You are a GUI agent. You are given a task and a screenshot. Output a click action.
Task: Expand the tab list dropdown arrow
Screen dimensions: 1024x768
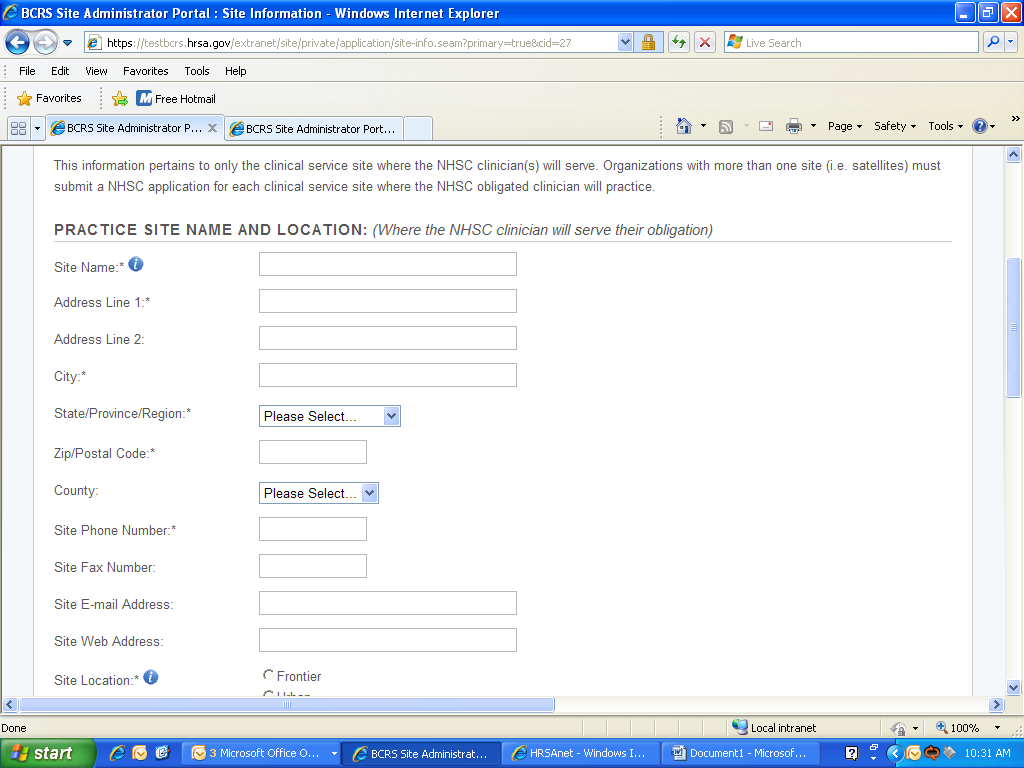click(37, 129)
